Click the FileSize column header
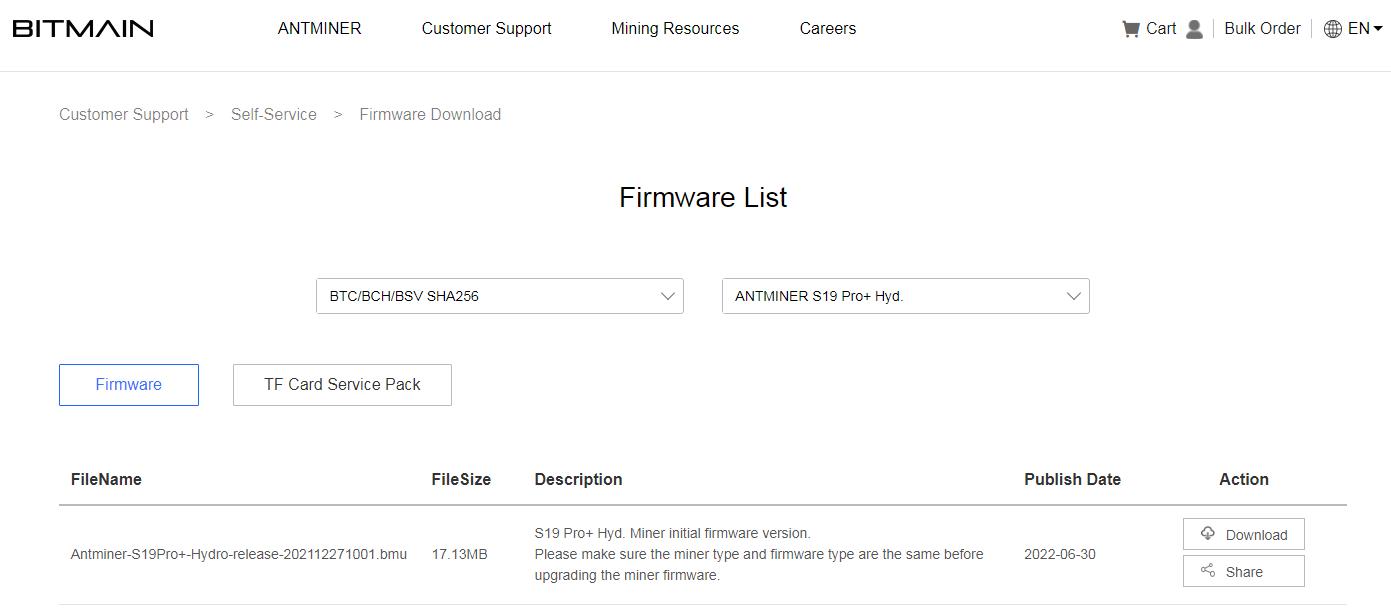 coord(461,479)
